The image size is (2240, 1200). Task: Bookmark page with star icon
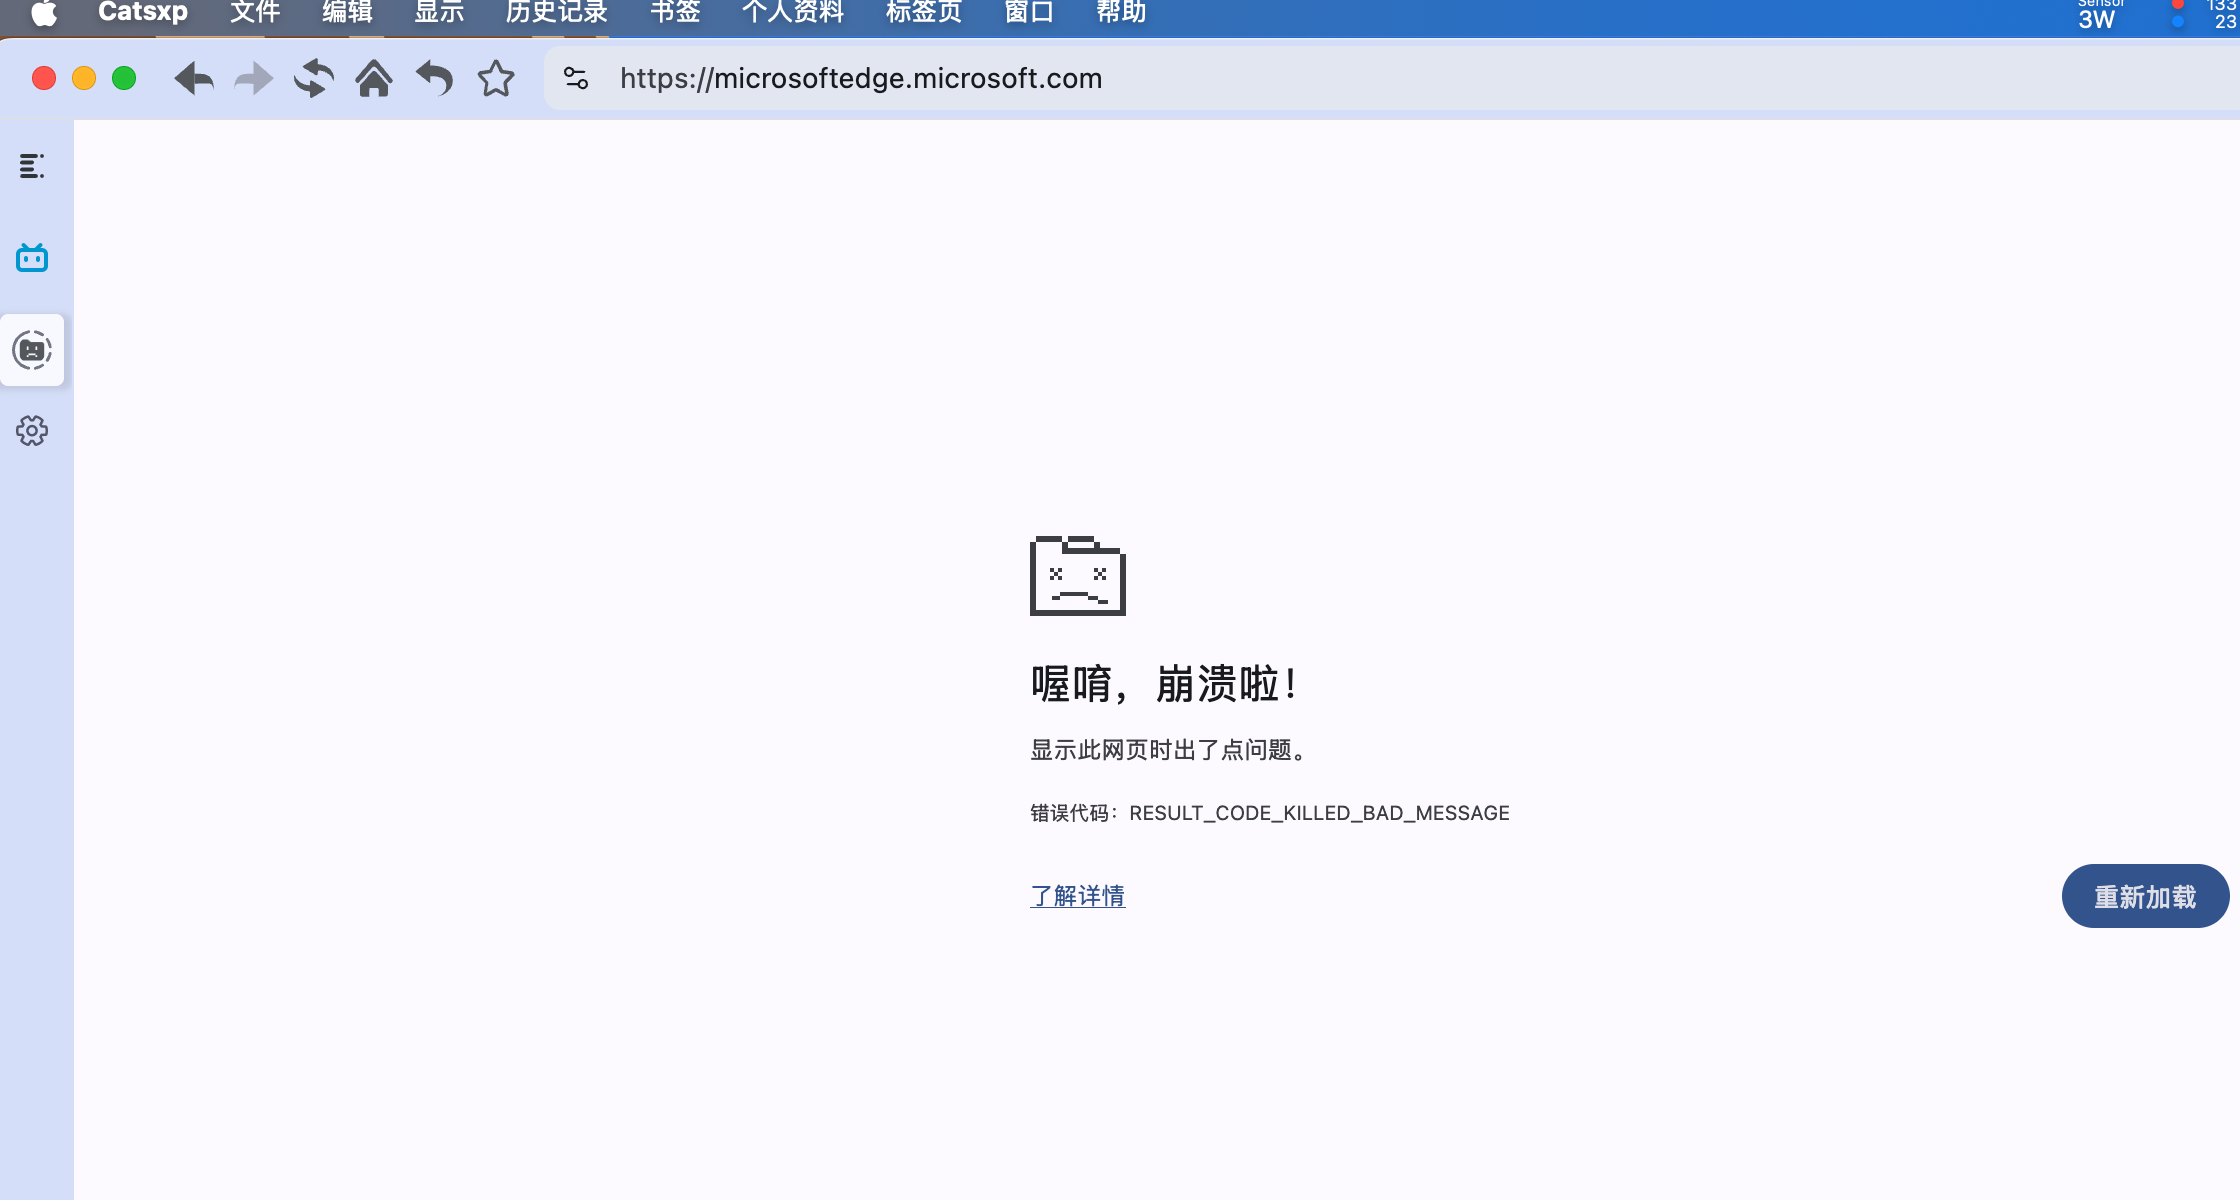tap(496, 78)
